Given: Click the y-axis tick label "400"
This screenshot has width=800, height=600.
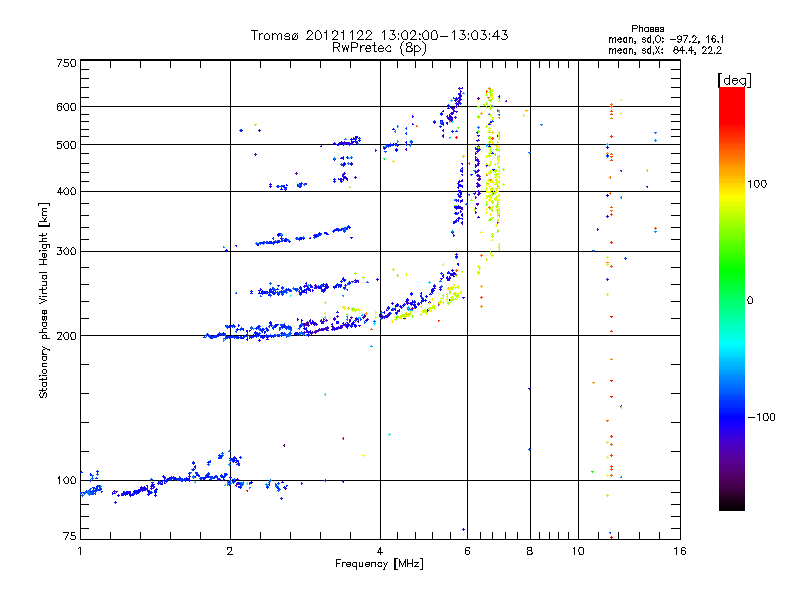Looking at the screenshot, I should 66,191.
